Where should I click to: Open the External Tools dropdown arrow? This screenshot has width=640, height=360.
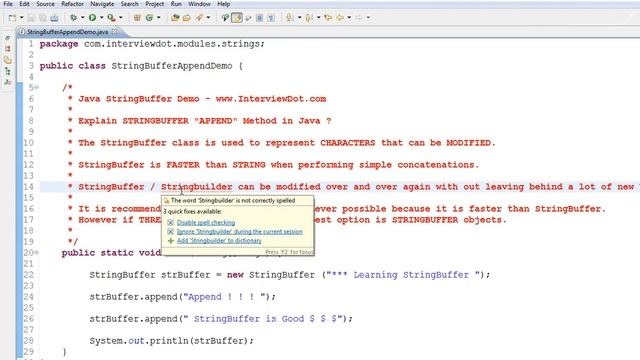tap(120, 18)
